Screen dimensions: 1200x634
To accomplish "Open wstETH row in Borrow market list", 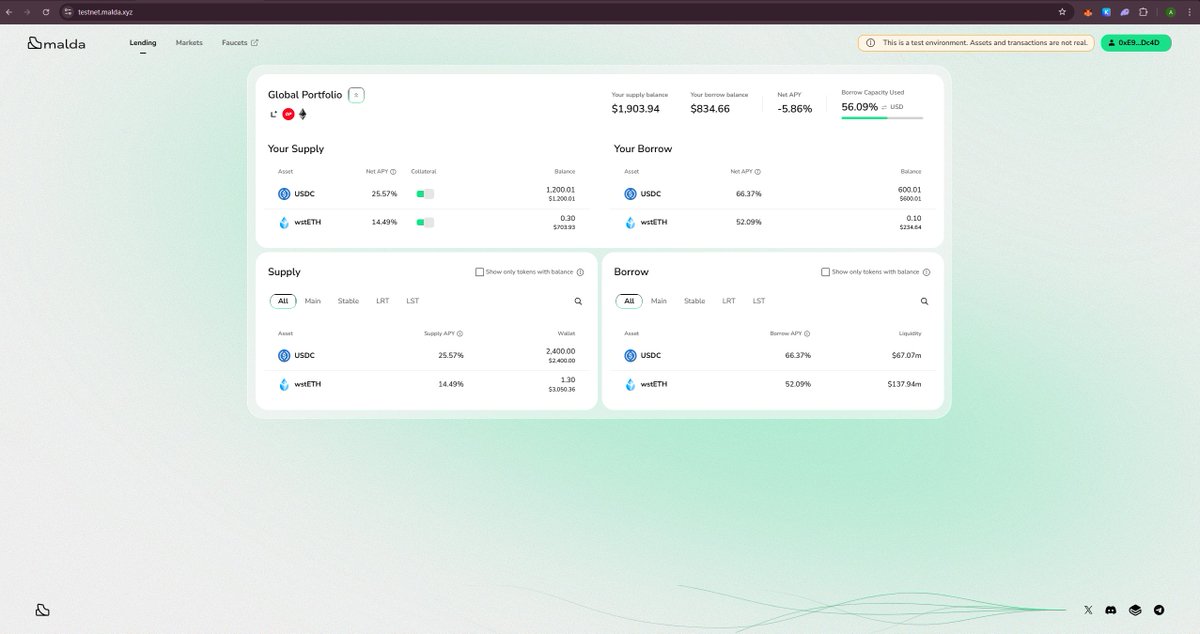I will [x=773, y=385].
